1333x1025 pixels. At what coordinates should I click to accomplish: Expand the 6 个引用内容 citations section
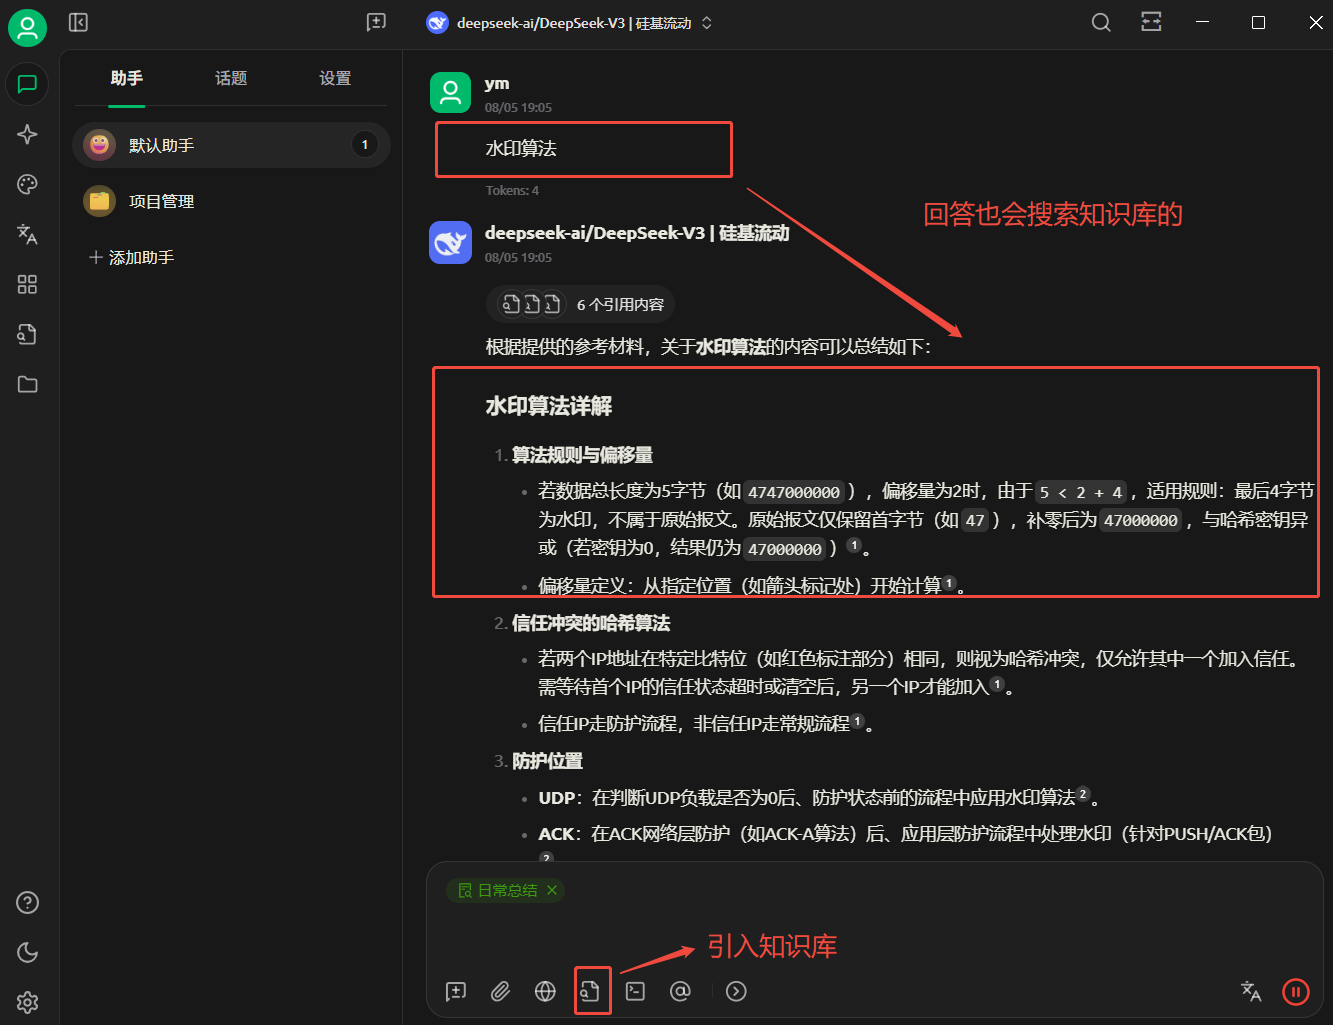tap(580, 304)
